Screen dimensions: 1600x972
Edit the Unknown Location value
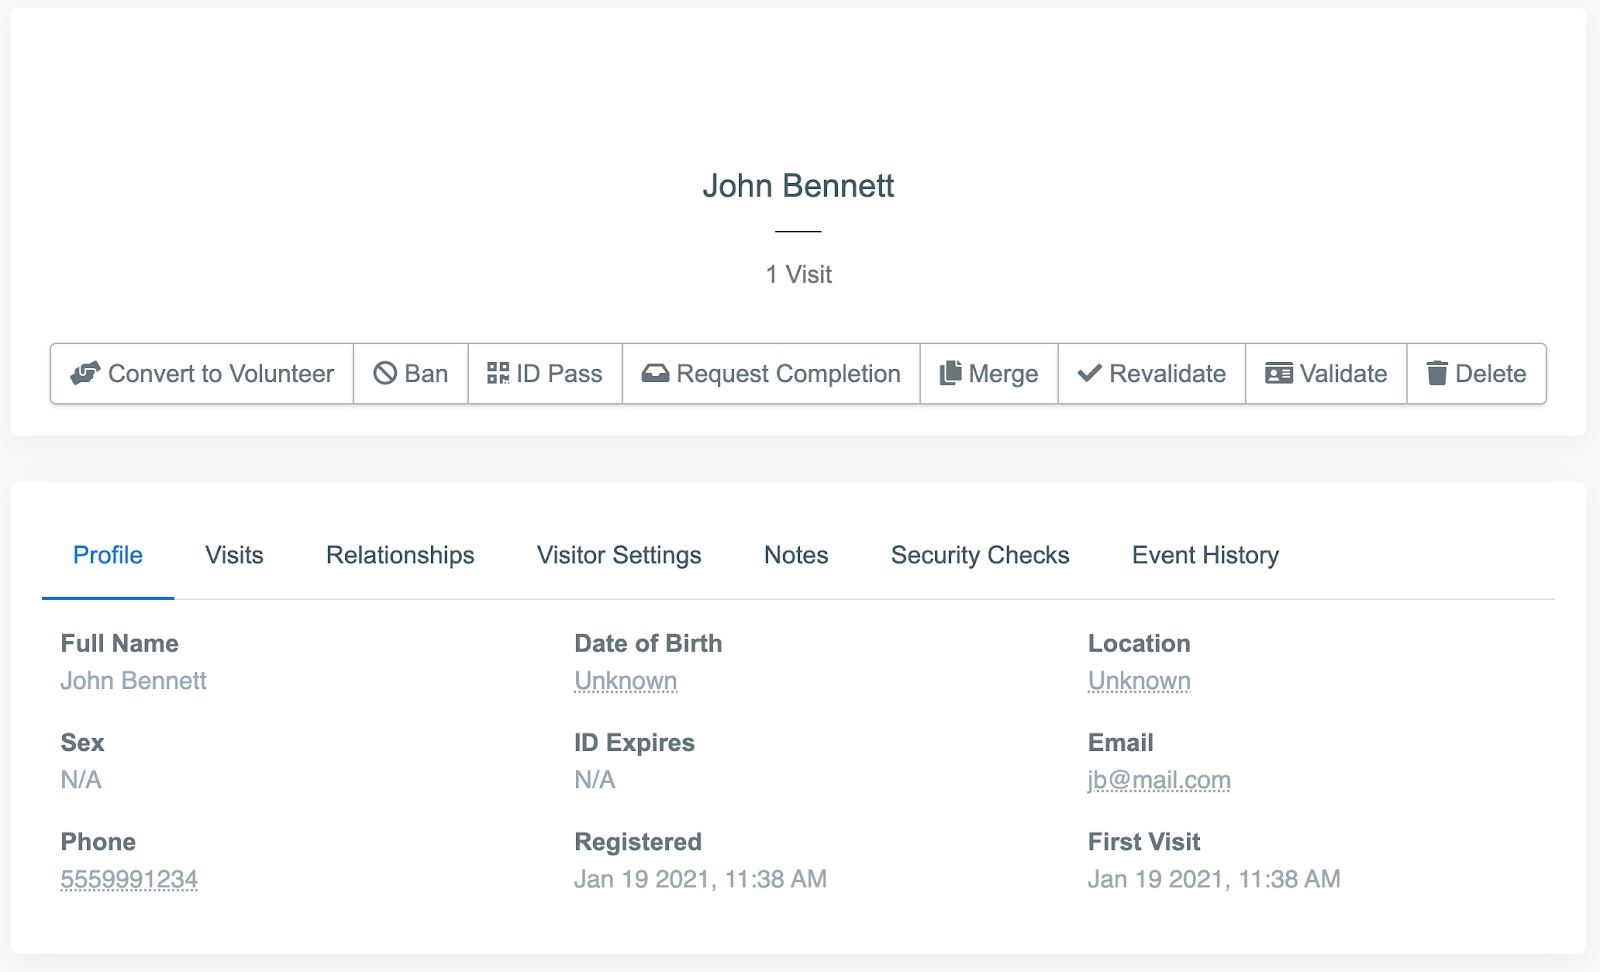1139,681
